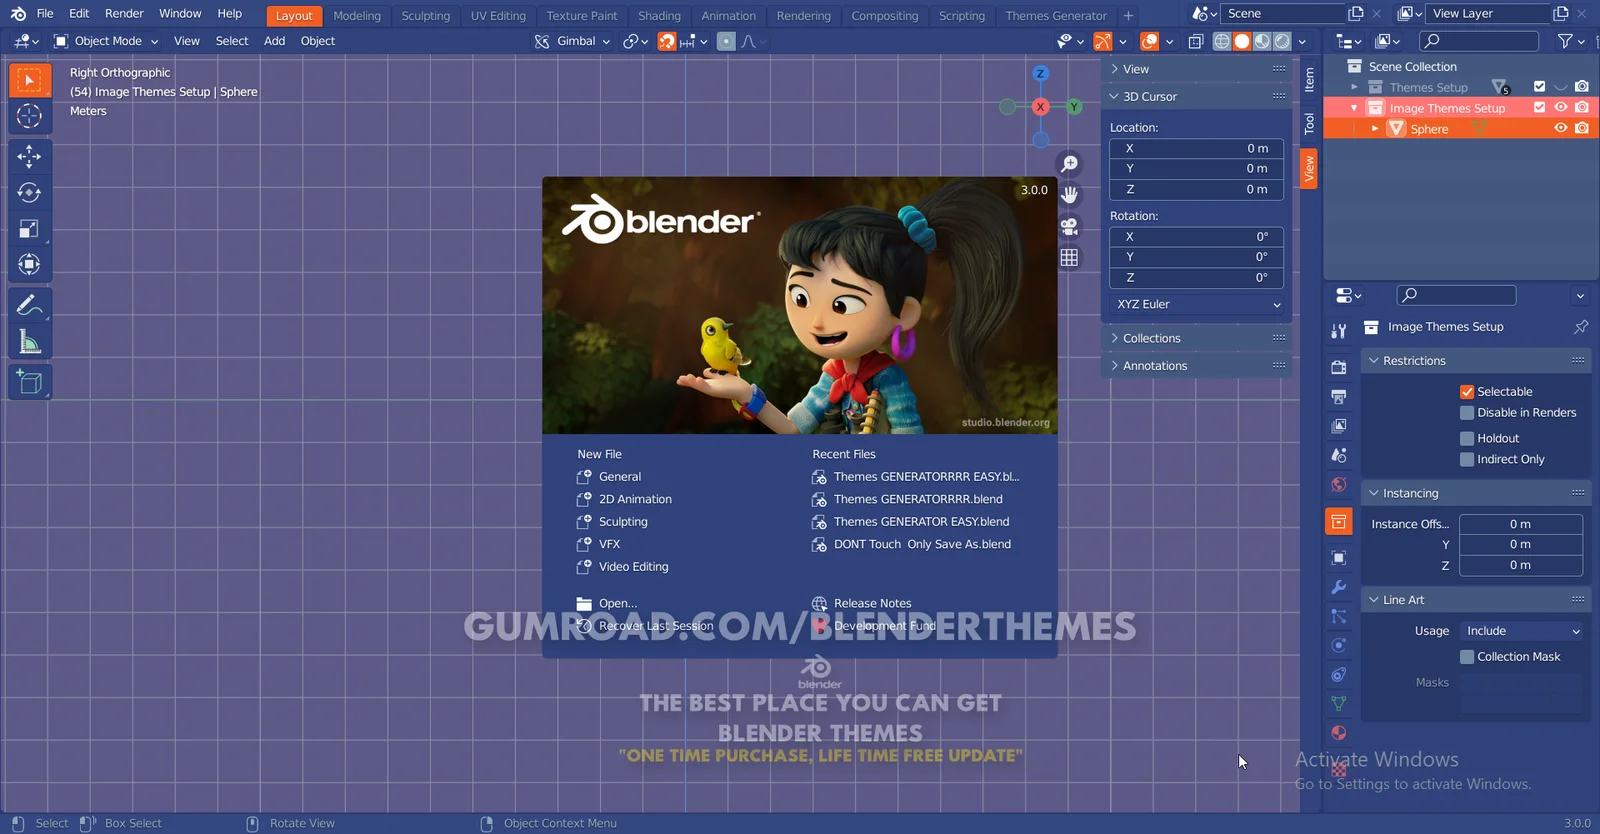Open the viewport Add menu
The image size is (1600, 834).
tap(274, 41)
